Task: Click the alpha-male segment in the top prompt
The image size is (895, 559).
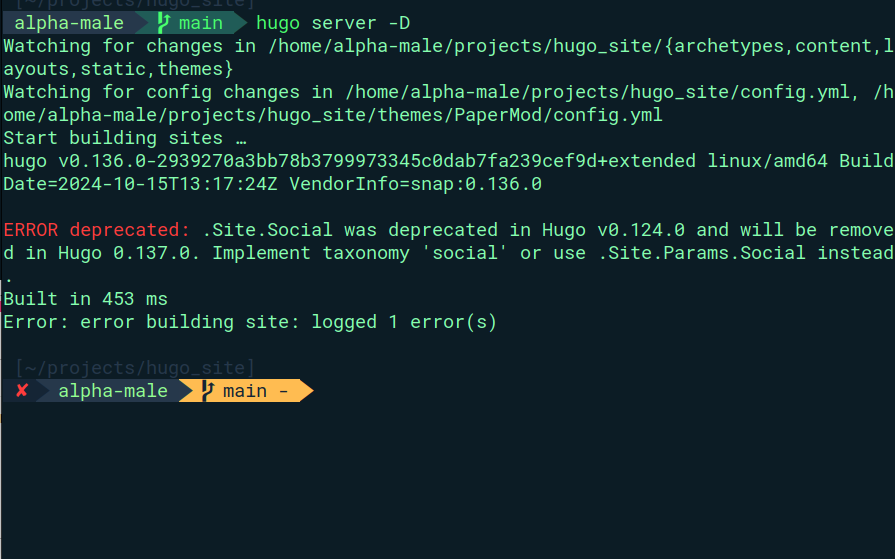Action: pos(70,23)
